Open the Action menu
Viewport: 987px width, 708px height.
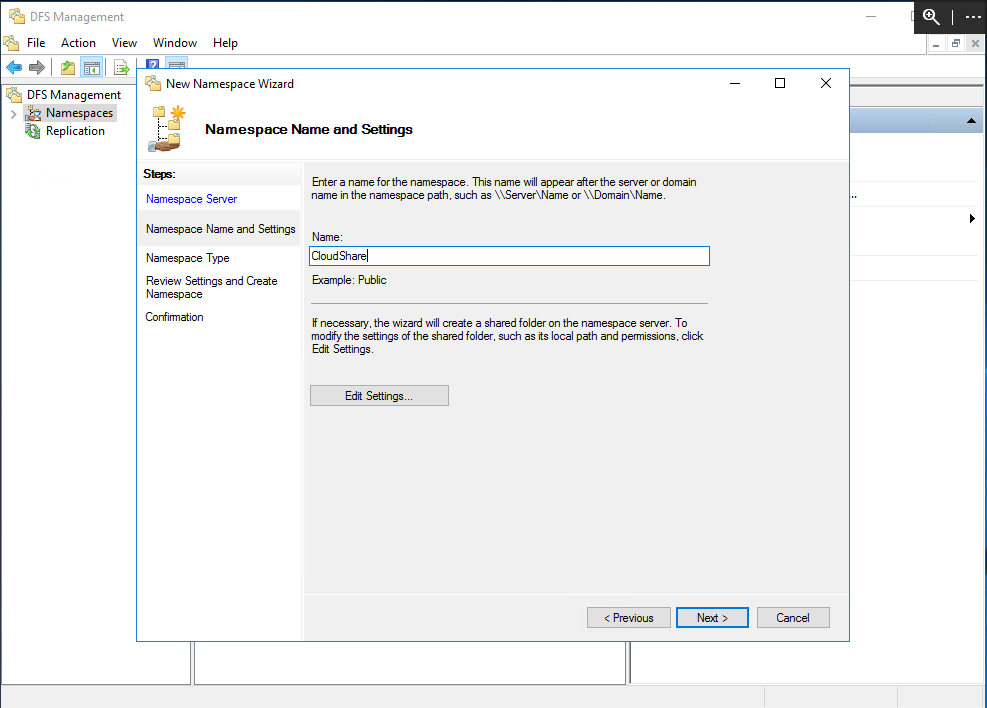click(78, 43)
